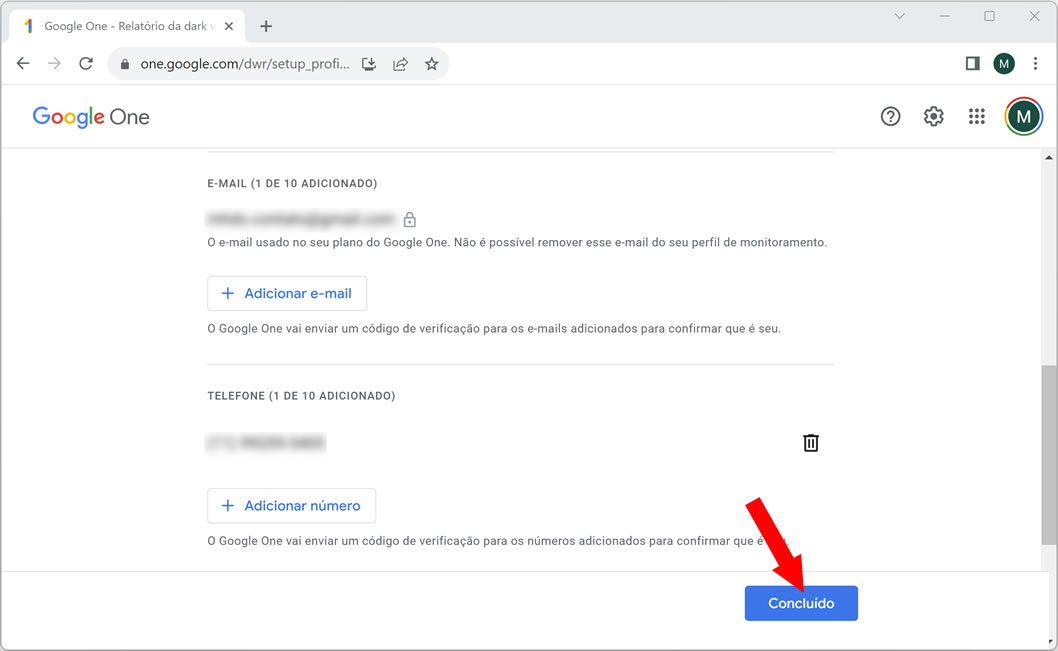Screen dimensions: 1058x651
Task: Reload the current page
Action: (x=86, y=64)
